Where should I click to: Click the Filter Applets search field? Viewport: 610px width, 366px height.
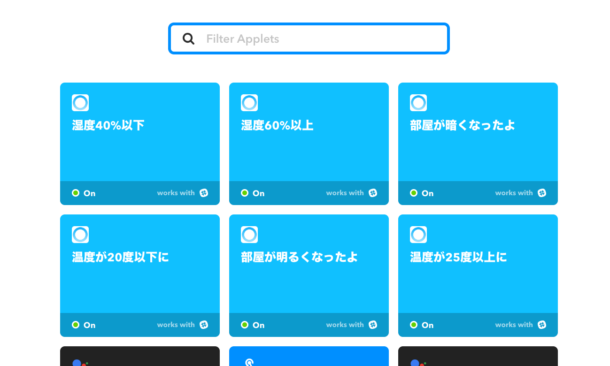tap(309, 39)
